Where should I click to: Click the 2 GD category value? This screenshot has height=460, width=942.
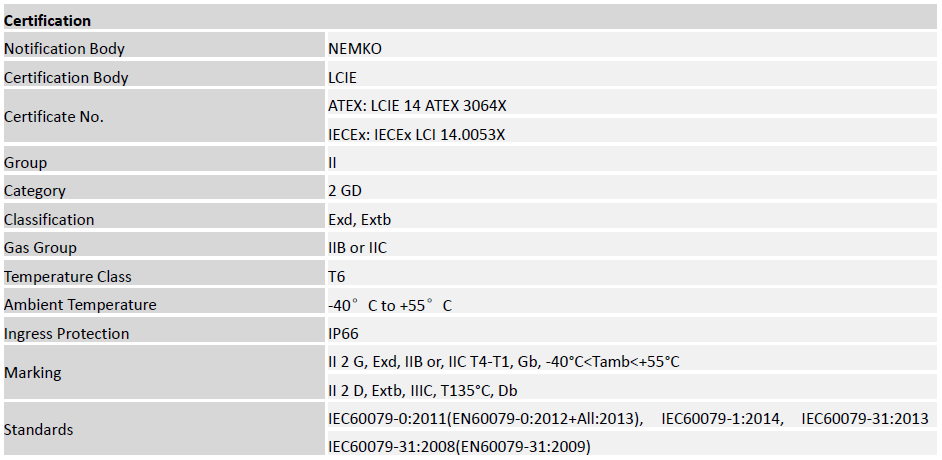coord(345,191)
